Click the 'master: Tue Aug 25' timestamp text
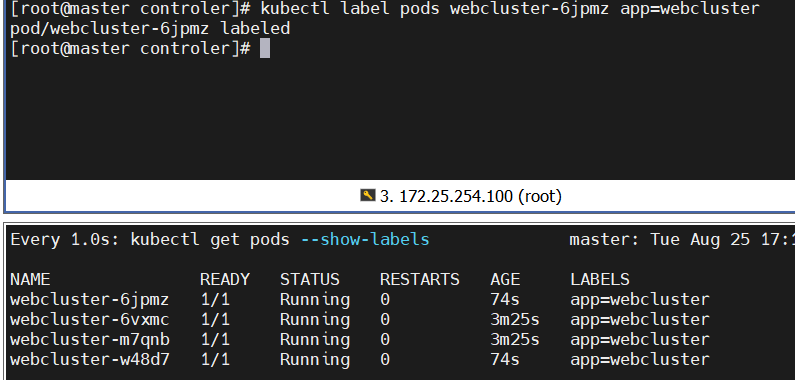 click(x=660, y=239)
